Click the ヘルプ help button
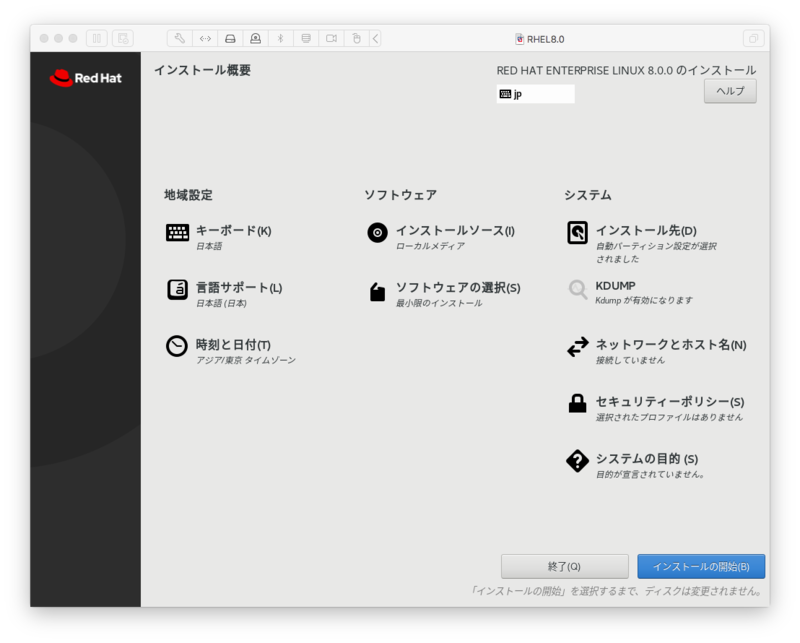800x643 pixels. pyautogui.click(x=730, y=91)
